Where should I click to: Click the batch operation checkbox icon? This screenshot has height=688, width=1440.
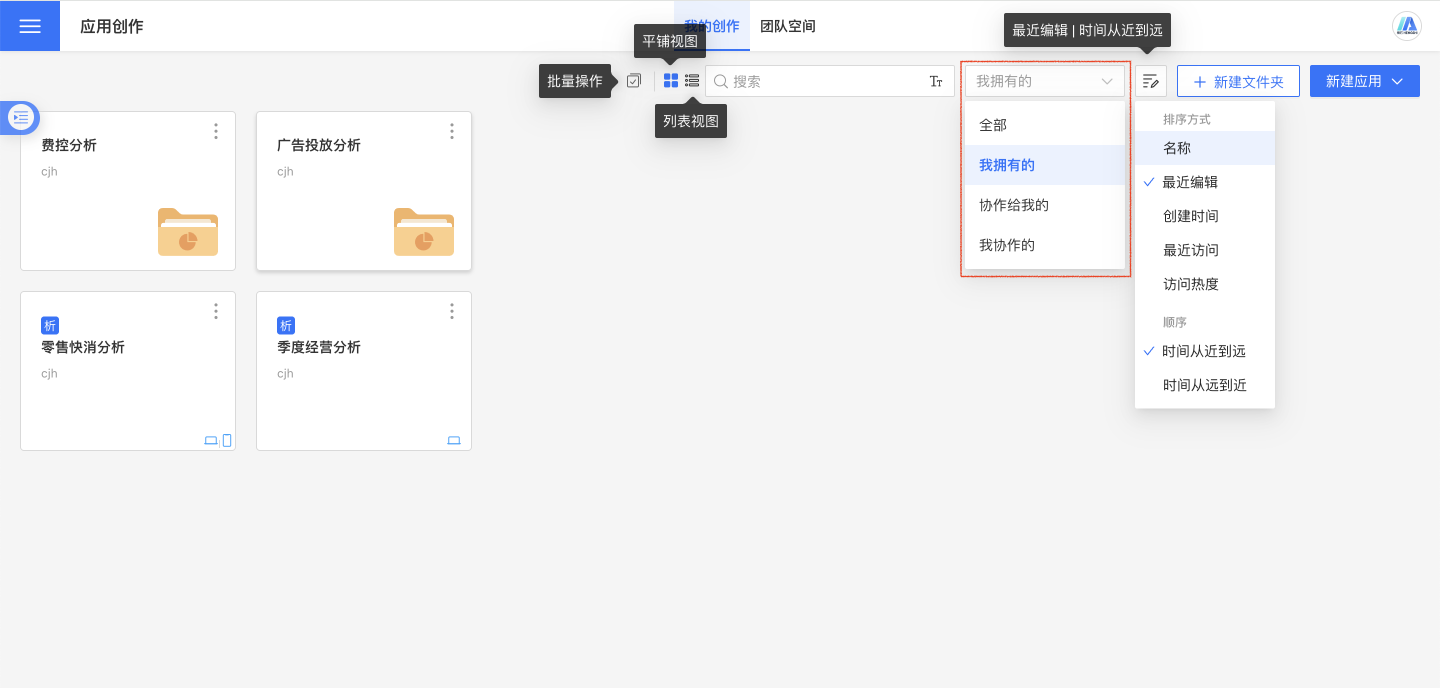coord(633,81)
